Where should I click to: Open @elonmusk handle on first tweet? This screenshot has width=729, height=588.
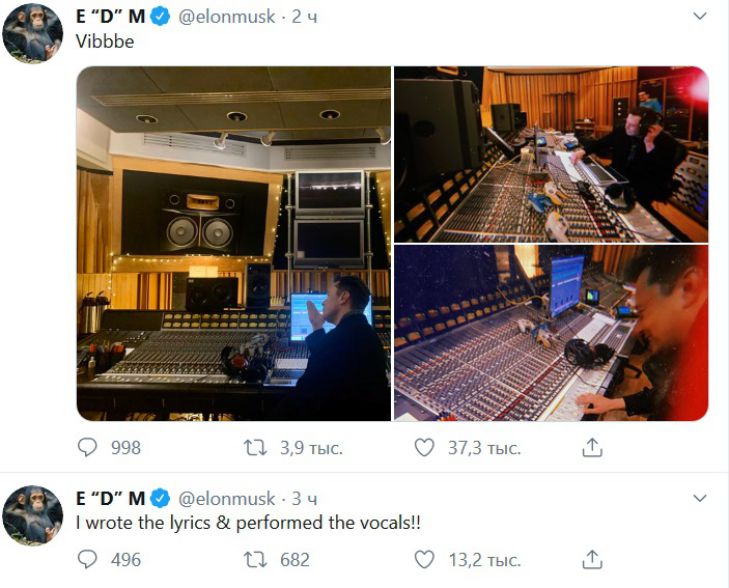(x=227, y=19)
